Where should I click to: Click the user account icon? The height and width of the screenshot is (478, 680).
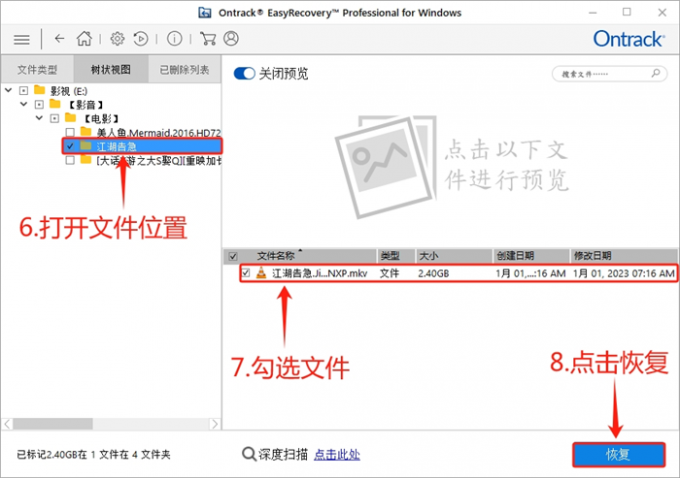click(x=231, y=39)
